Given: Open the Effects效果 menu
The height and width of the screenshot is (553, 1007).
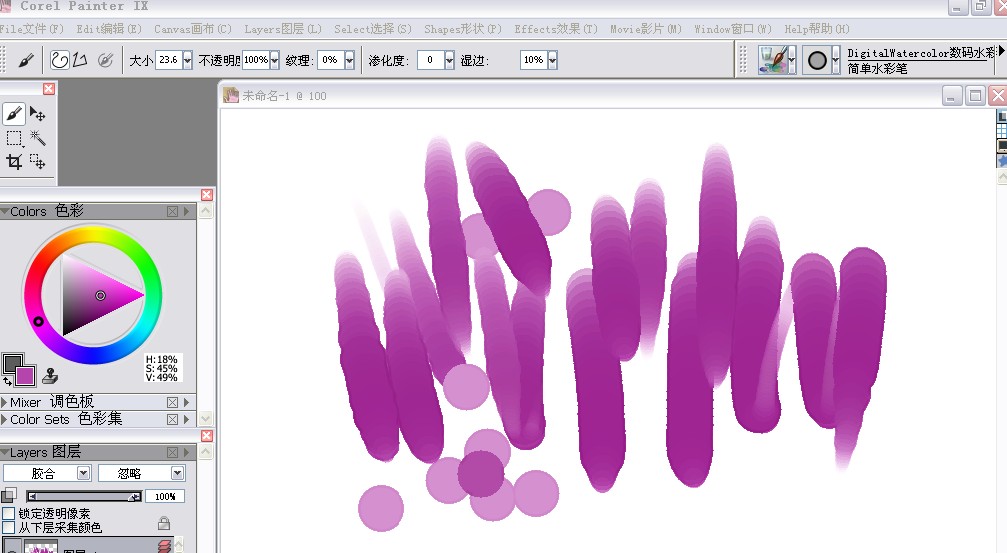Looking at the screenshot, I should (x=556, y=29).
